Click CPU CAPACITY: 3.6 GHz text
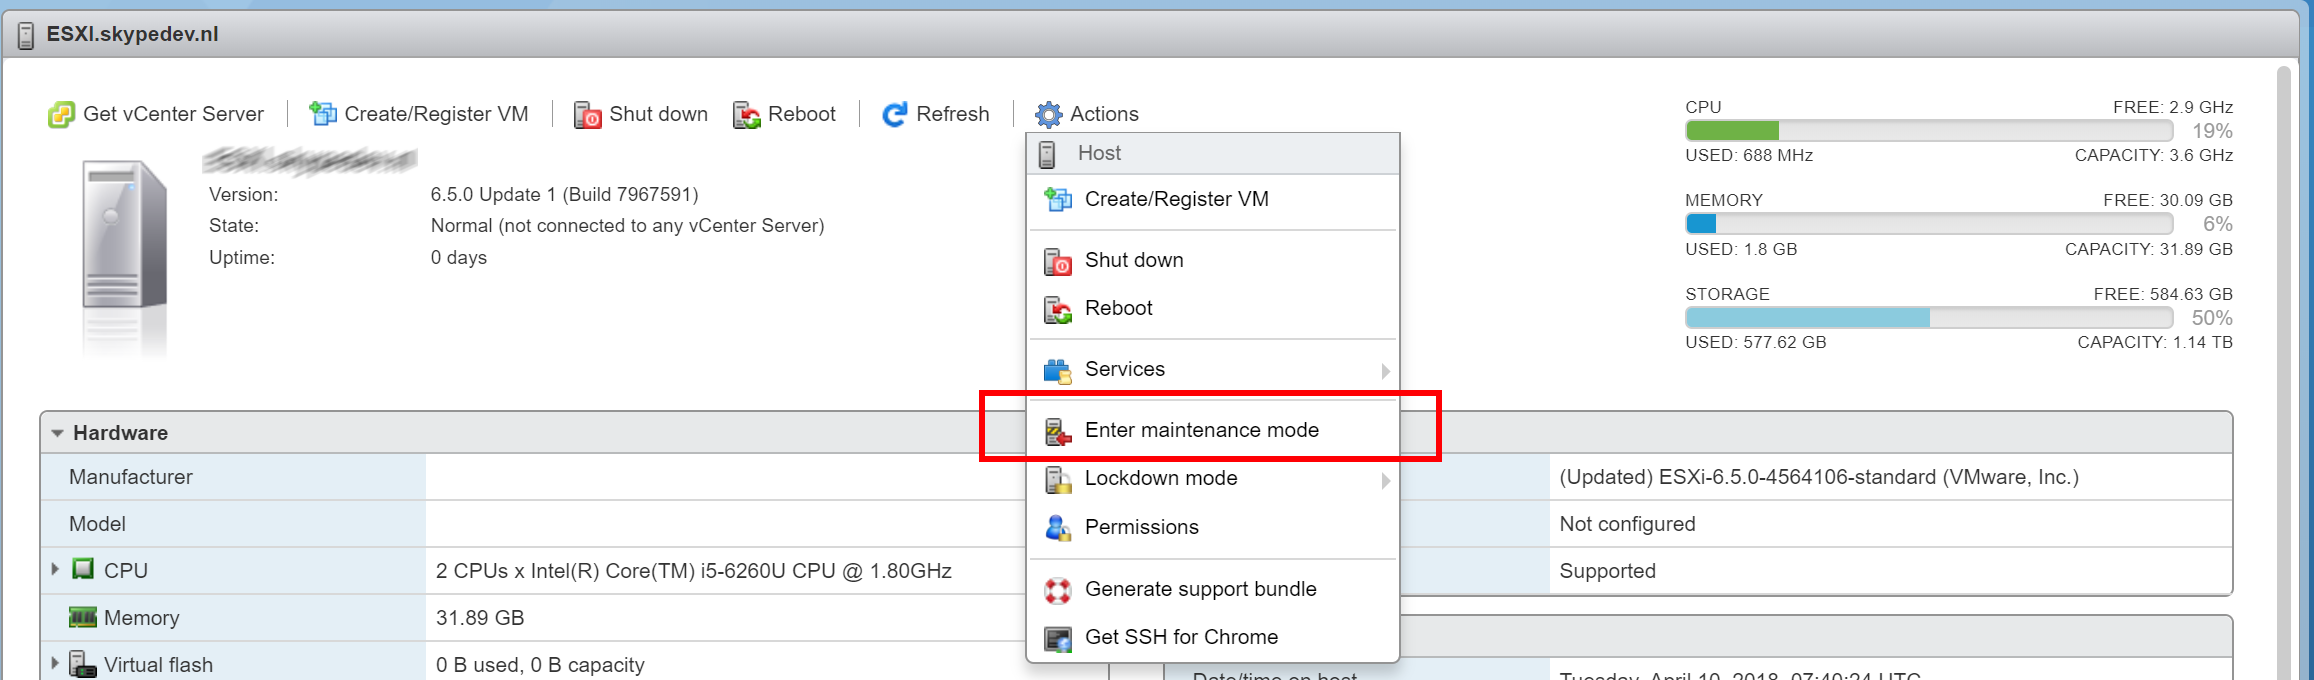Image resolution: width=2314 pixels, height=680 pixels. tap(2153, 155)
